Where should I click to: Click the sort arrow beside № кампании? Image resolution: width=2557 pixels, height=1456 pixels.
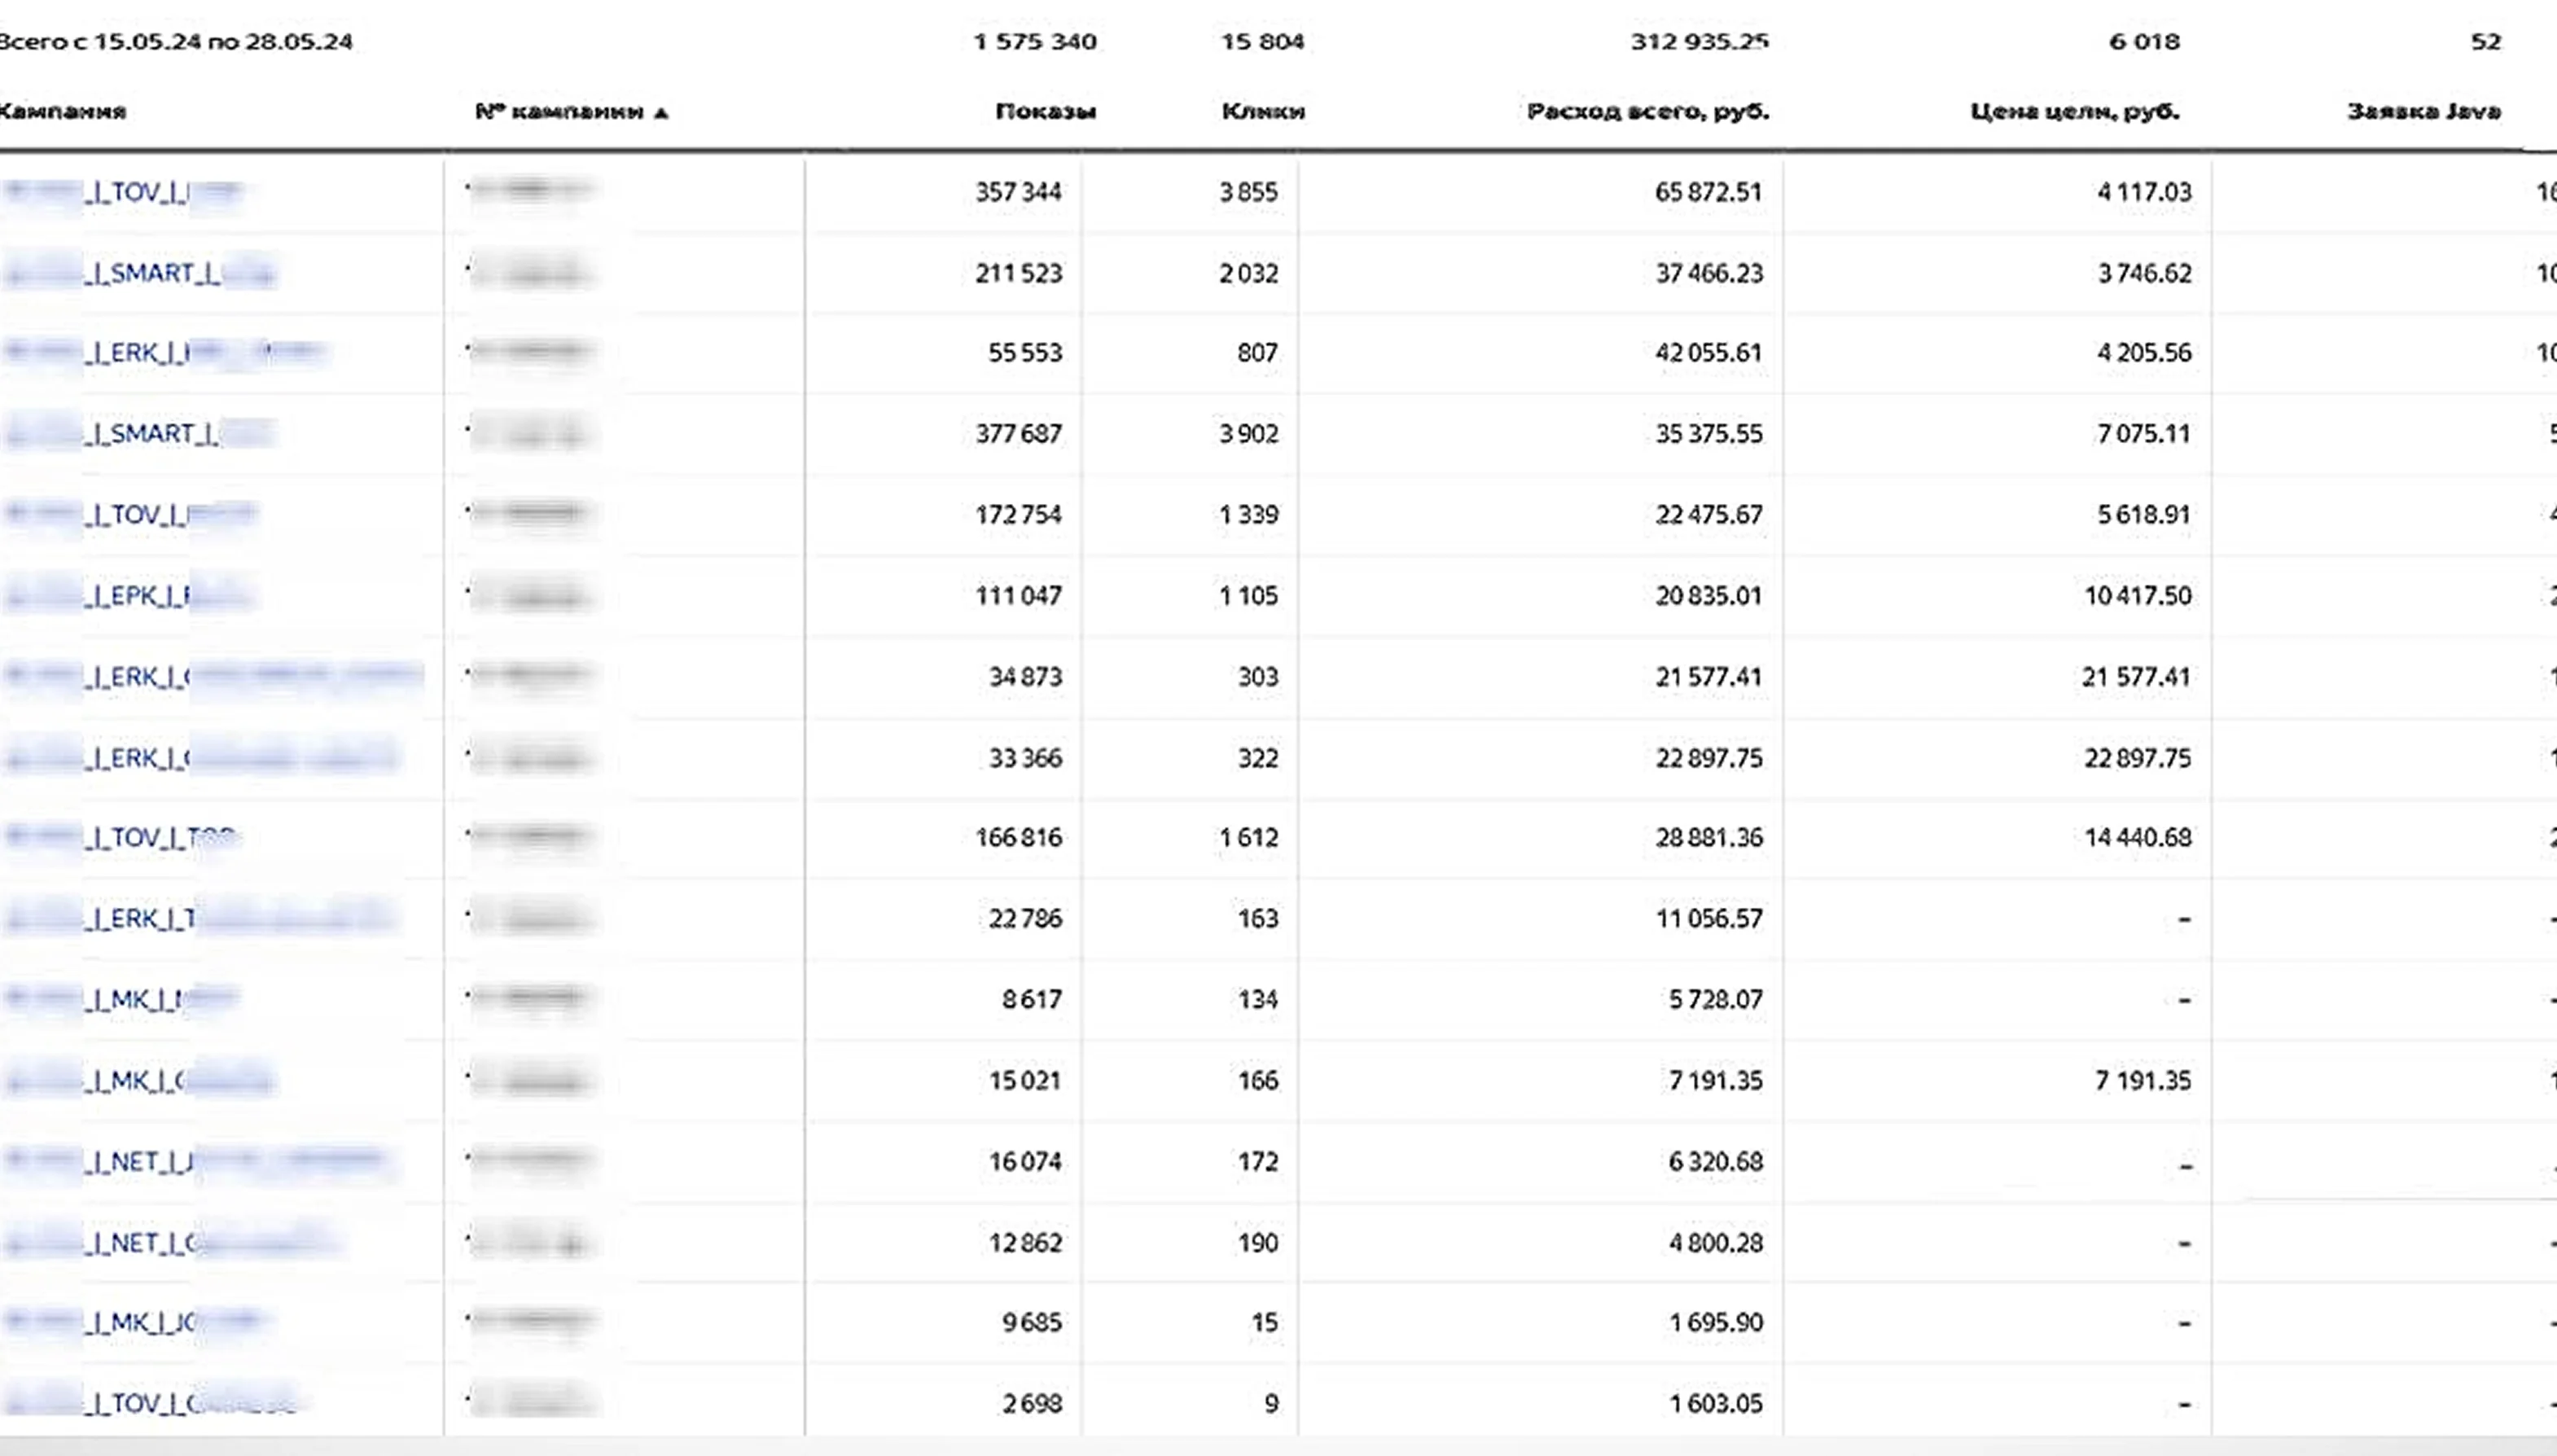660,113
